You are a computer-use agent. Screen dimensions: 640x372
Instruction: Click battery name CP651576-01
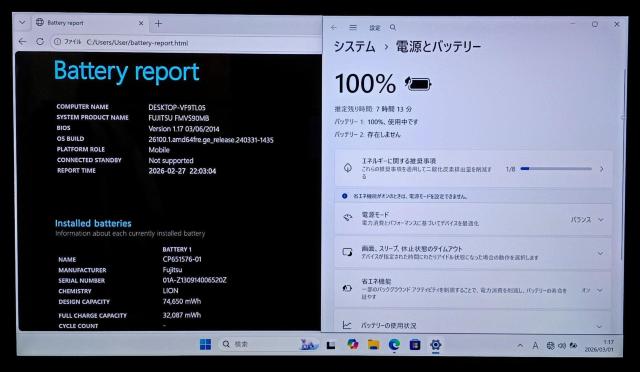tap(182, 259)
